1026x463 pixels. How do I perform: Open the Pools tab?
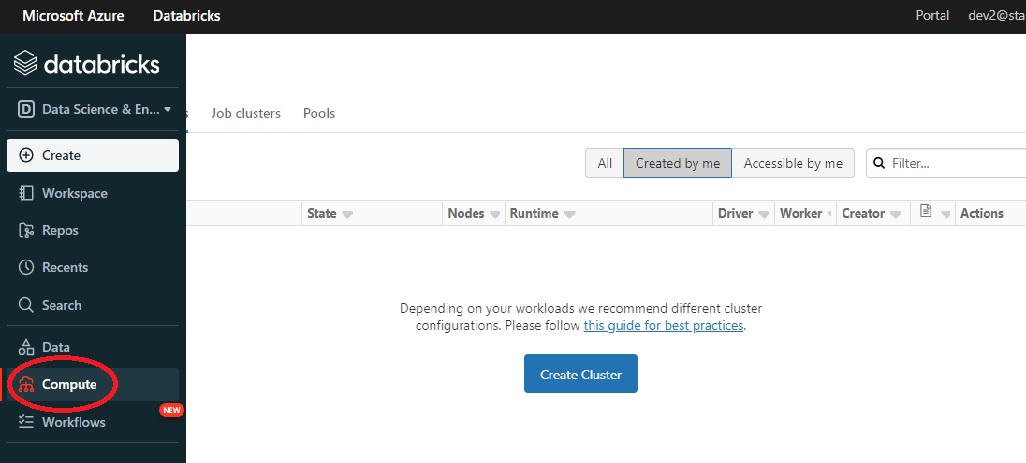(x=319, y=113)
